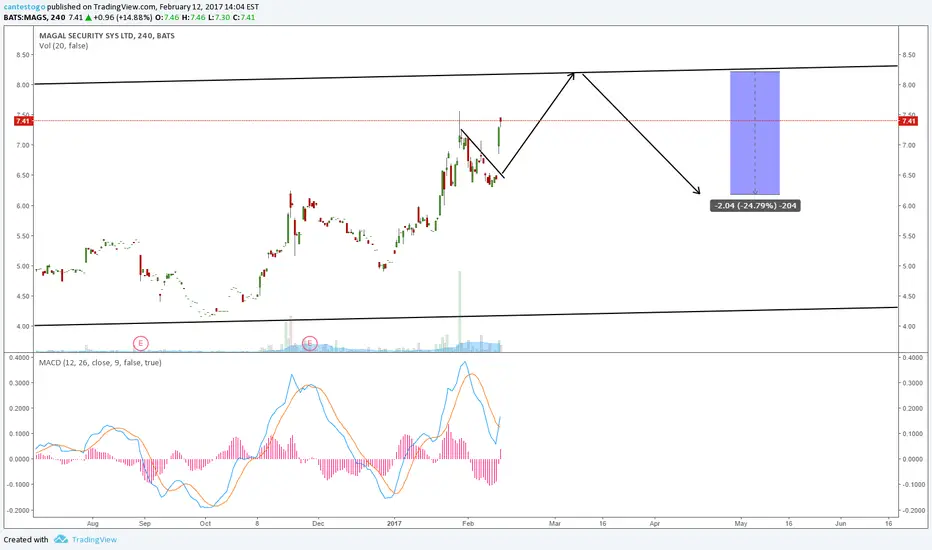Click the +0.96 (+14.88%) change value

coord(123,17)
